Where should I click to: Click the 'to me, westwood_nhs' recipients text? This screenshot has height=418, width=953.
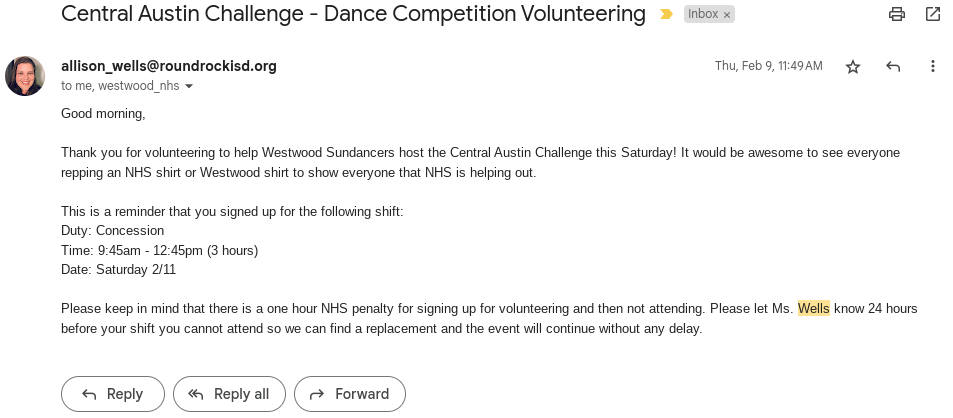(x=120, y=86)
